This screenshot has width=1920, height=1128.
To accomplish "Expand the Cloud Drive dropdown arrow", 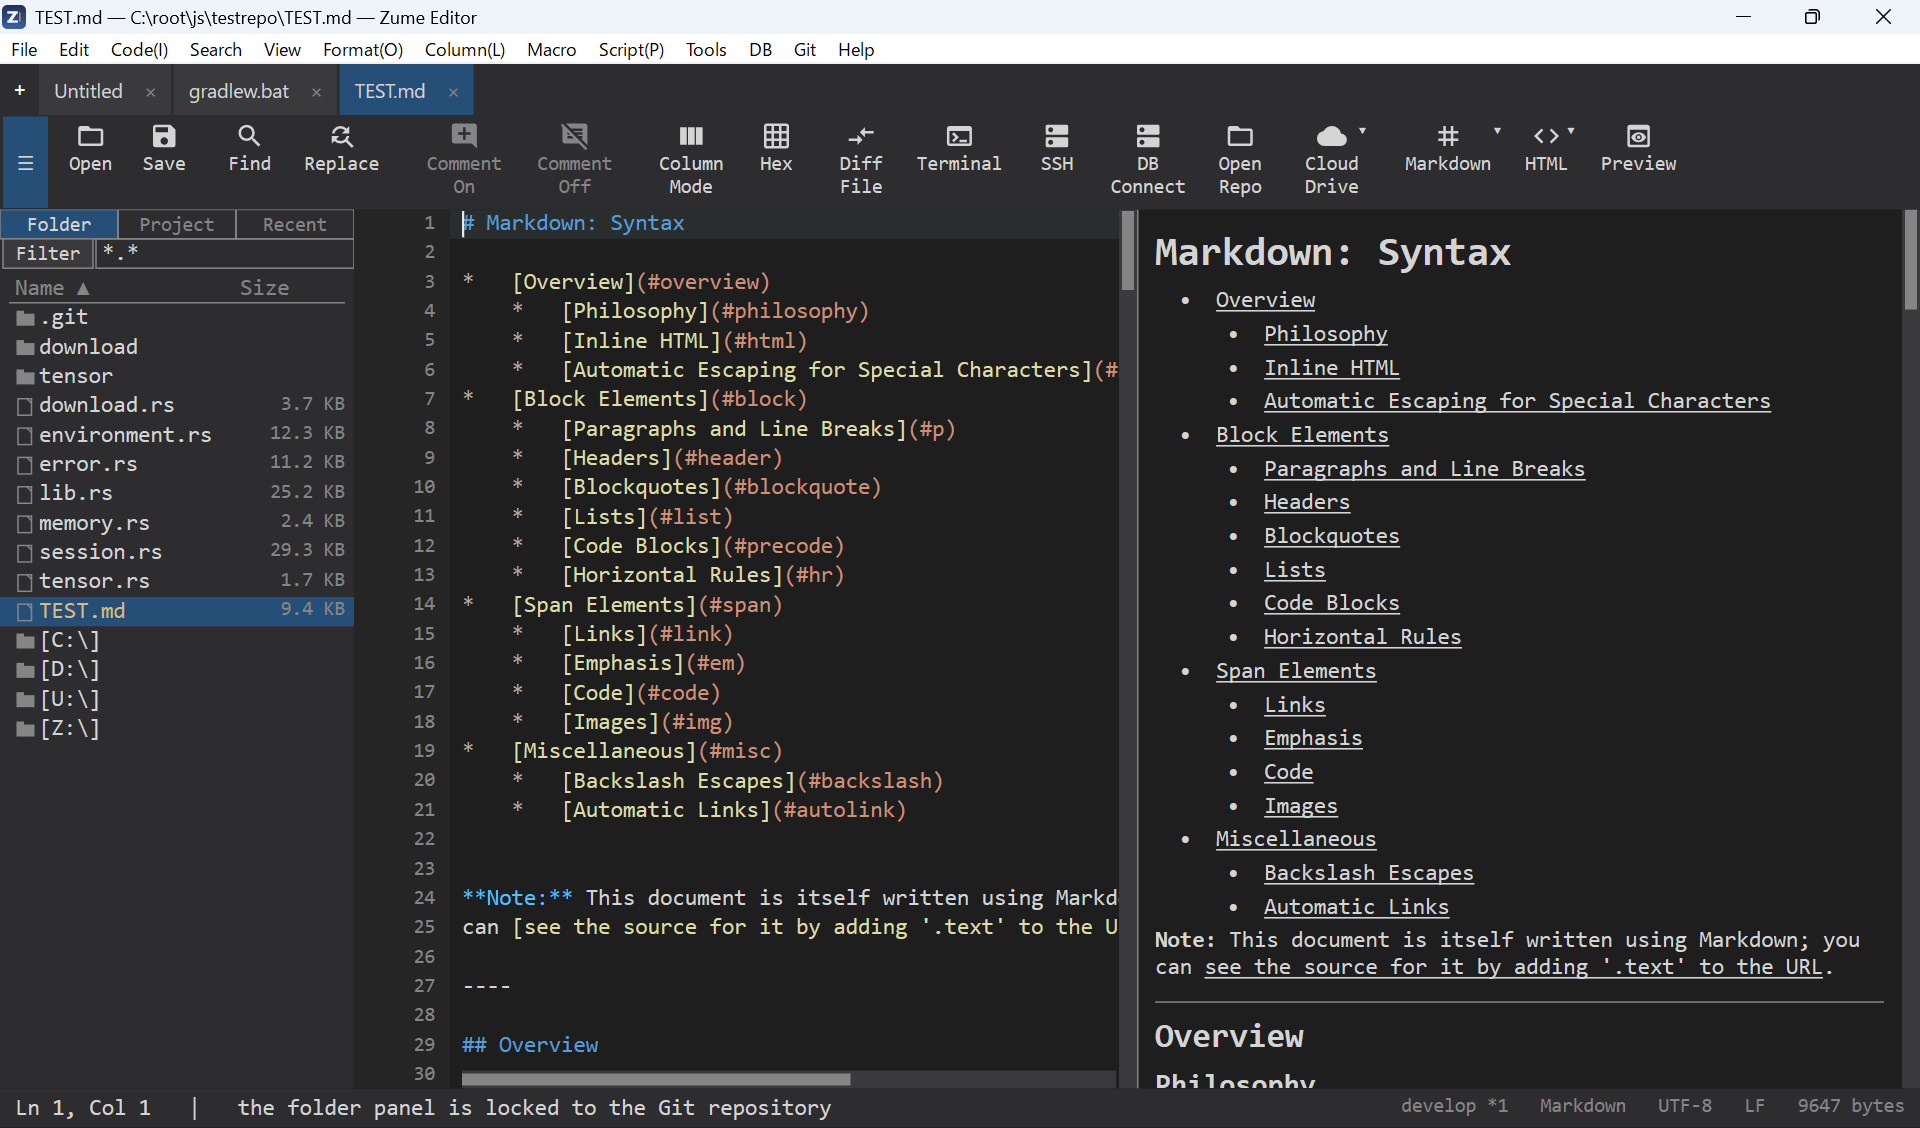I will [1363, 131].
